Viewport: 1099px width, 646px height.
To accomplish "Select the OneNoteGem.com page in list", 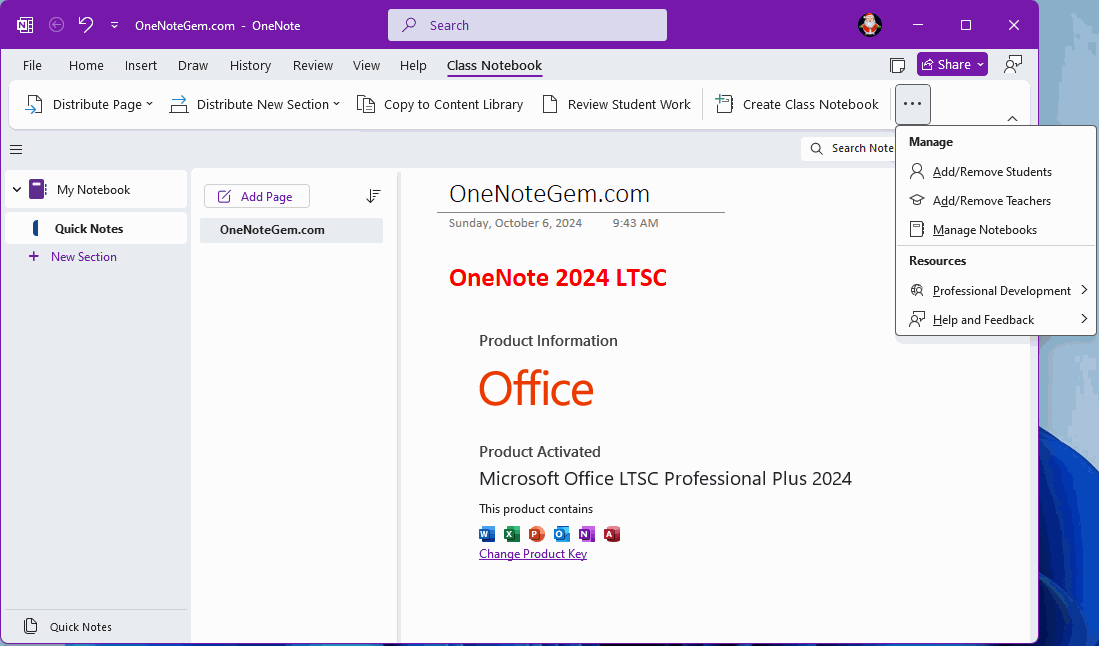I will click(292, 230).
